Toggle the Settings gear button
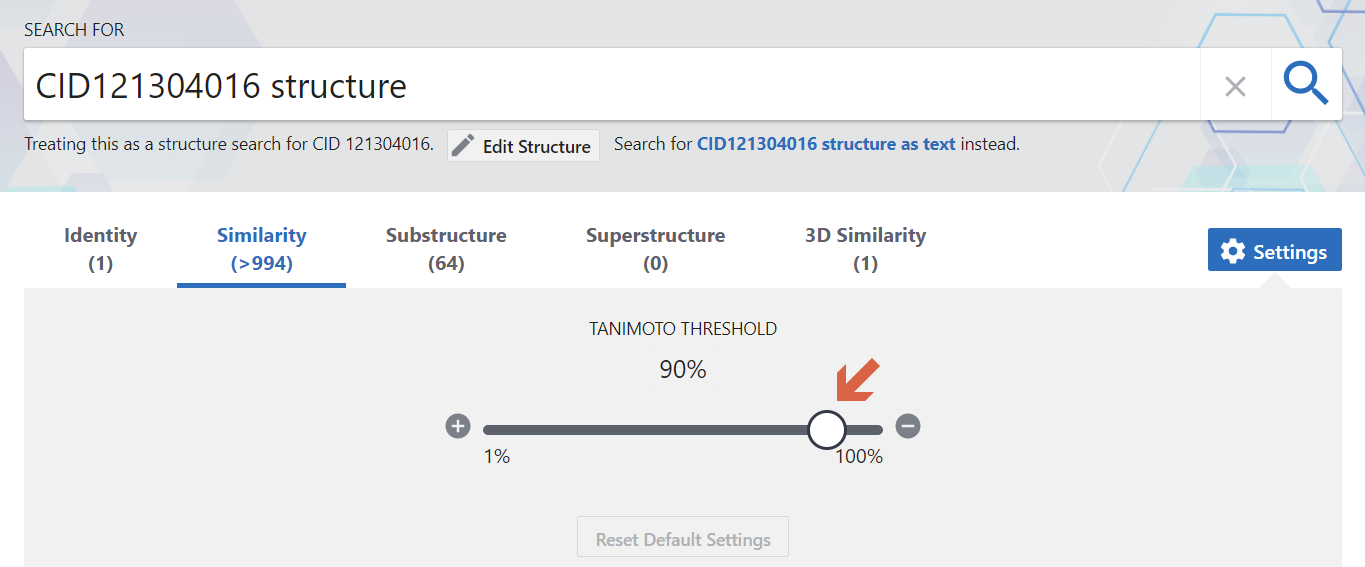This screenshot has height=567, width=1365. coord(1274,250)
